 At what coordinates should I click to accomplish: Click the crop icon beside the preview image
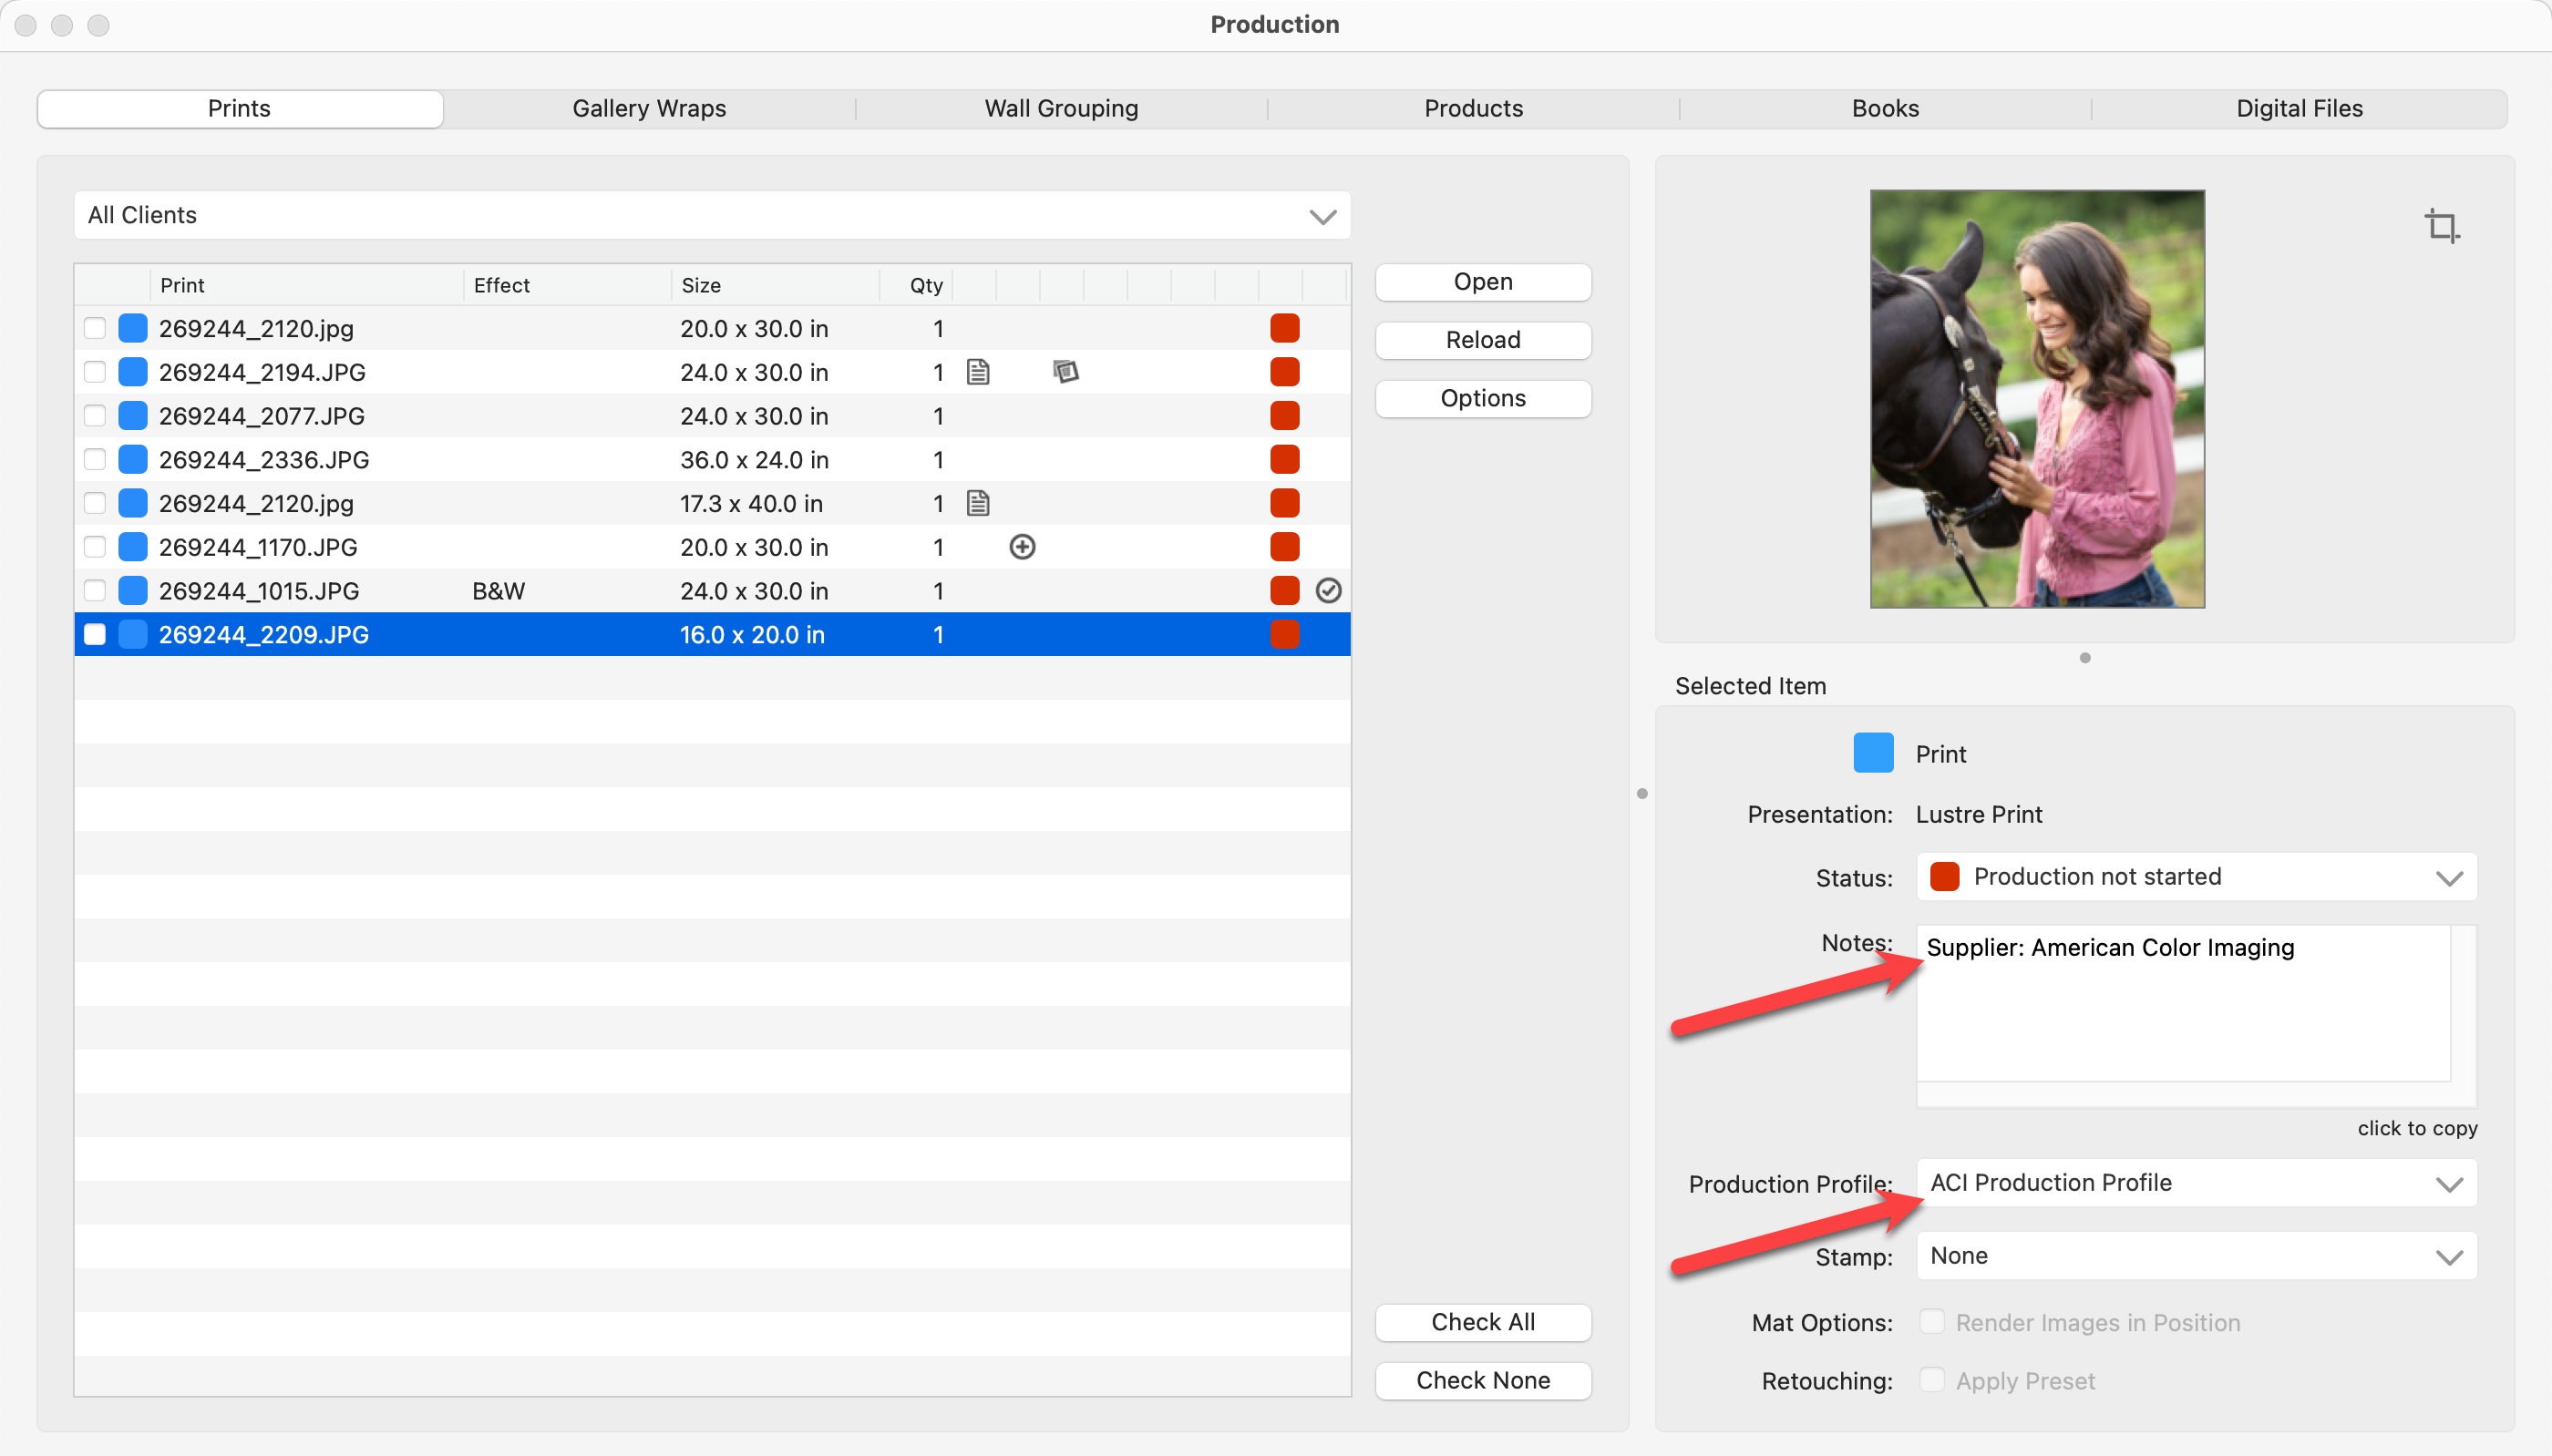click(x=2441, y=226)
